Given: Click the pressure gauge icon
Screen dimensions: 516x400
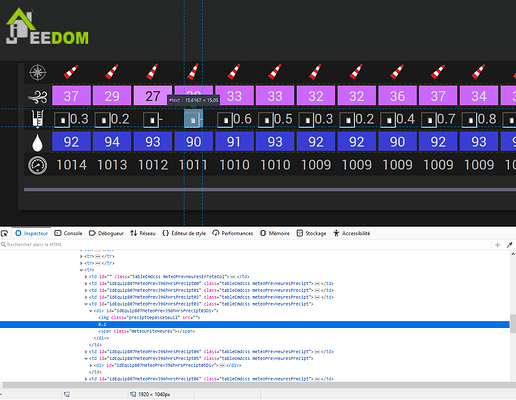Looking at the screenshot, I should tap(37, 165).
